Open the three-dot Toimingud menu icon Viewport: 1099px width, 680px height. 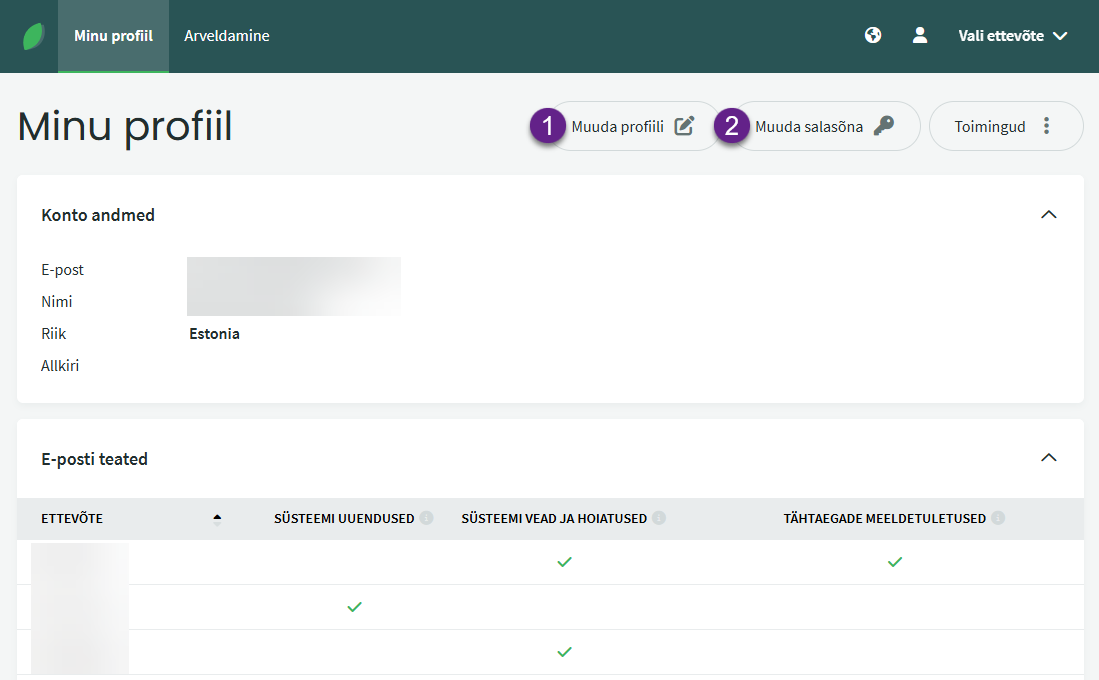(x=1047, y=126)
